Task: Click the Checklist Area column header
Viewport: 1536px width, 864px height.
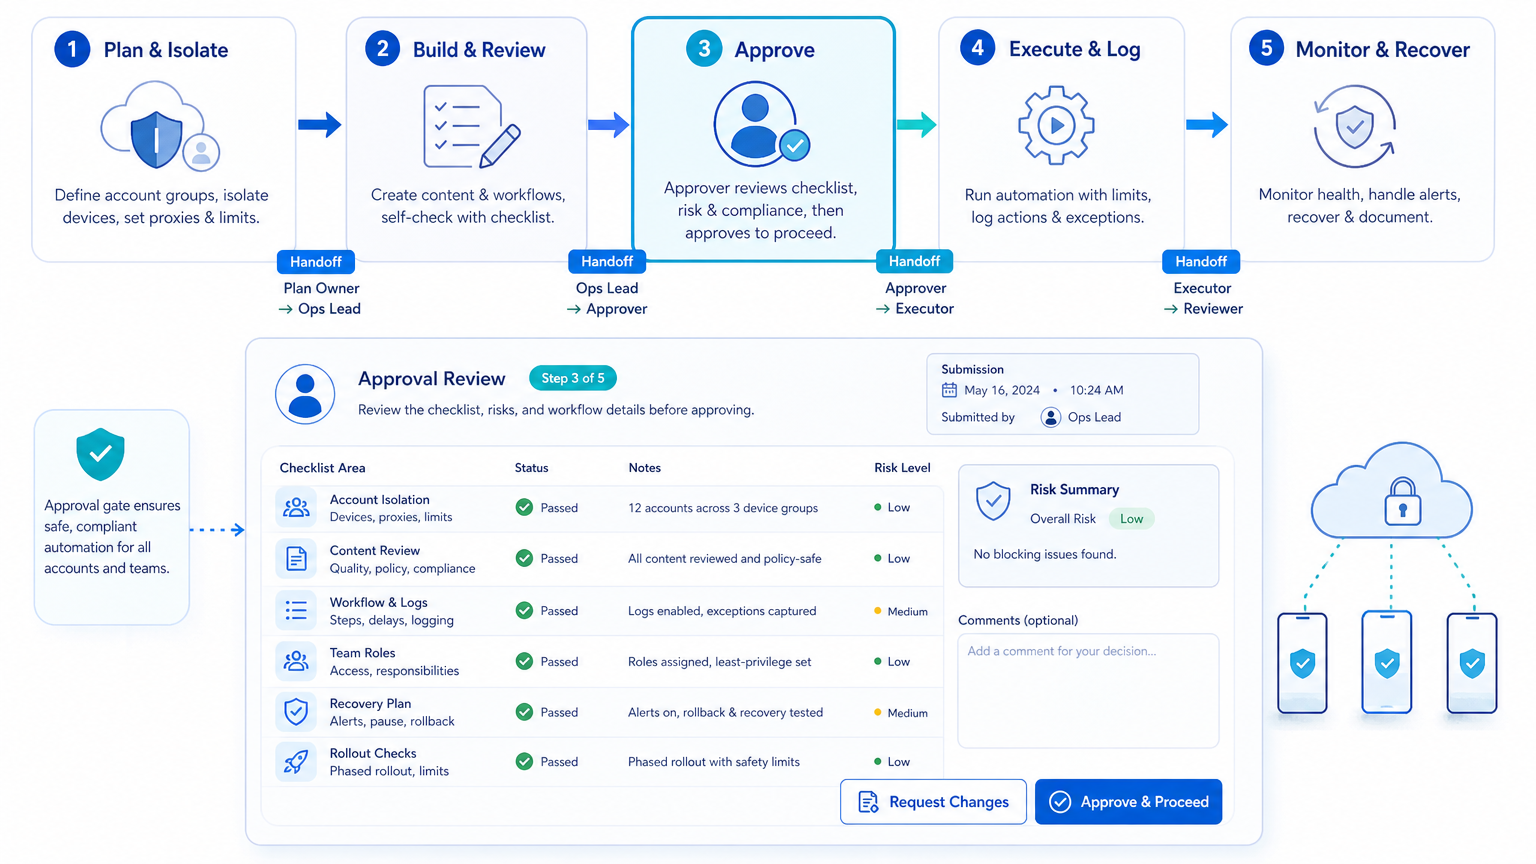Action: click(x=322, y=468)
